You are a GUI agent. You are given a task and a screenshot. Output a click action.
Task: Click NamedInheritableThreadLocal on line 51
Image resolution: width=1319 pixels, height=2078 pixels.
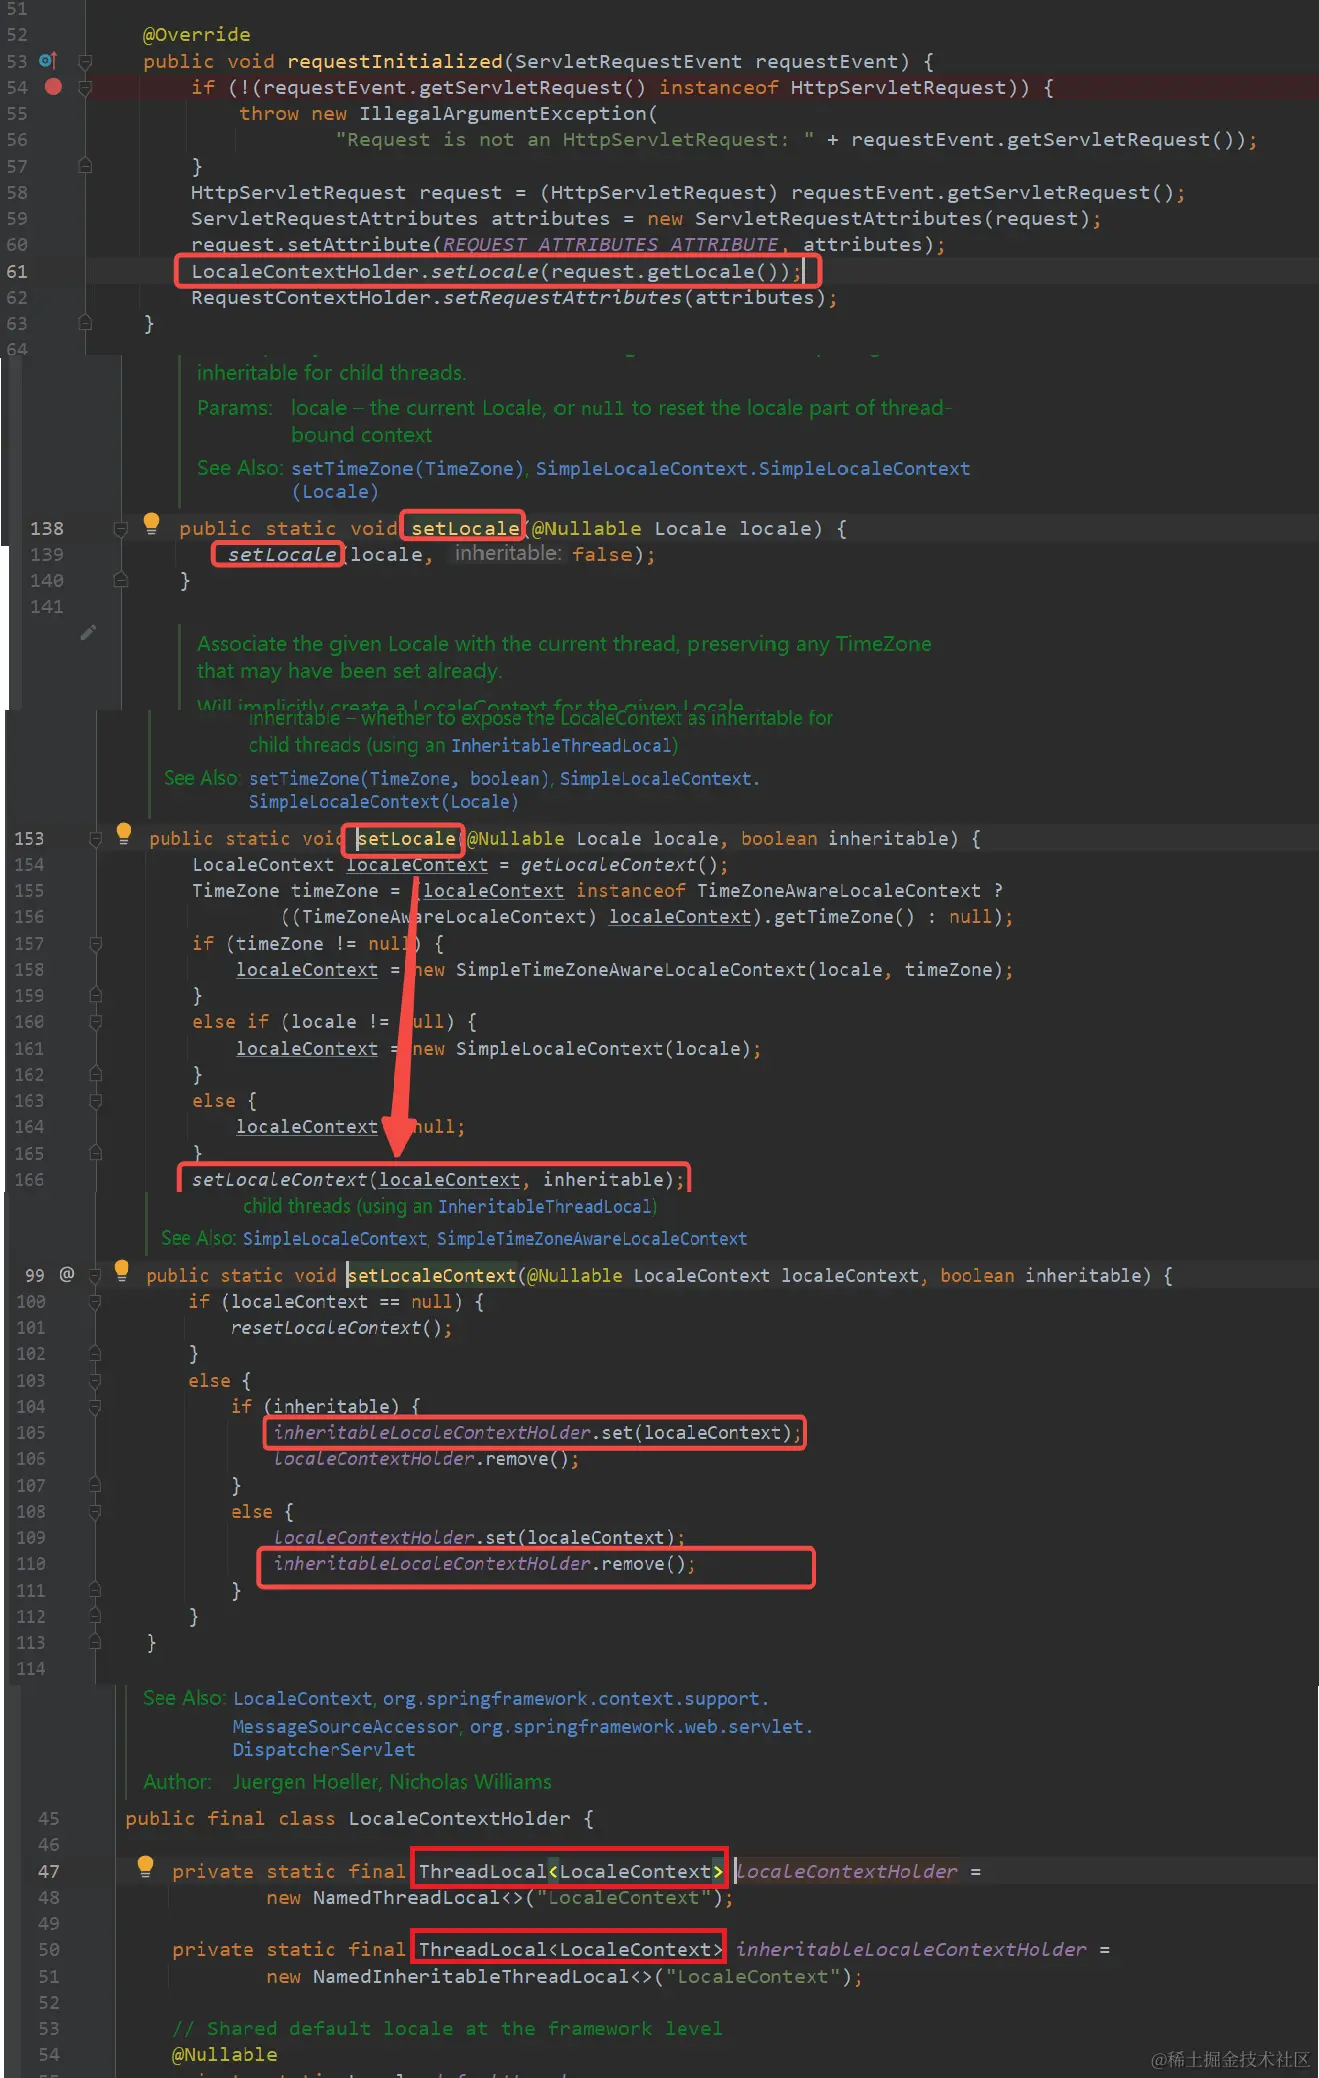click(471, 1976)
